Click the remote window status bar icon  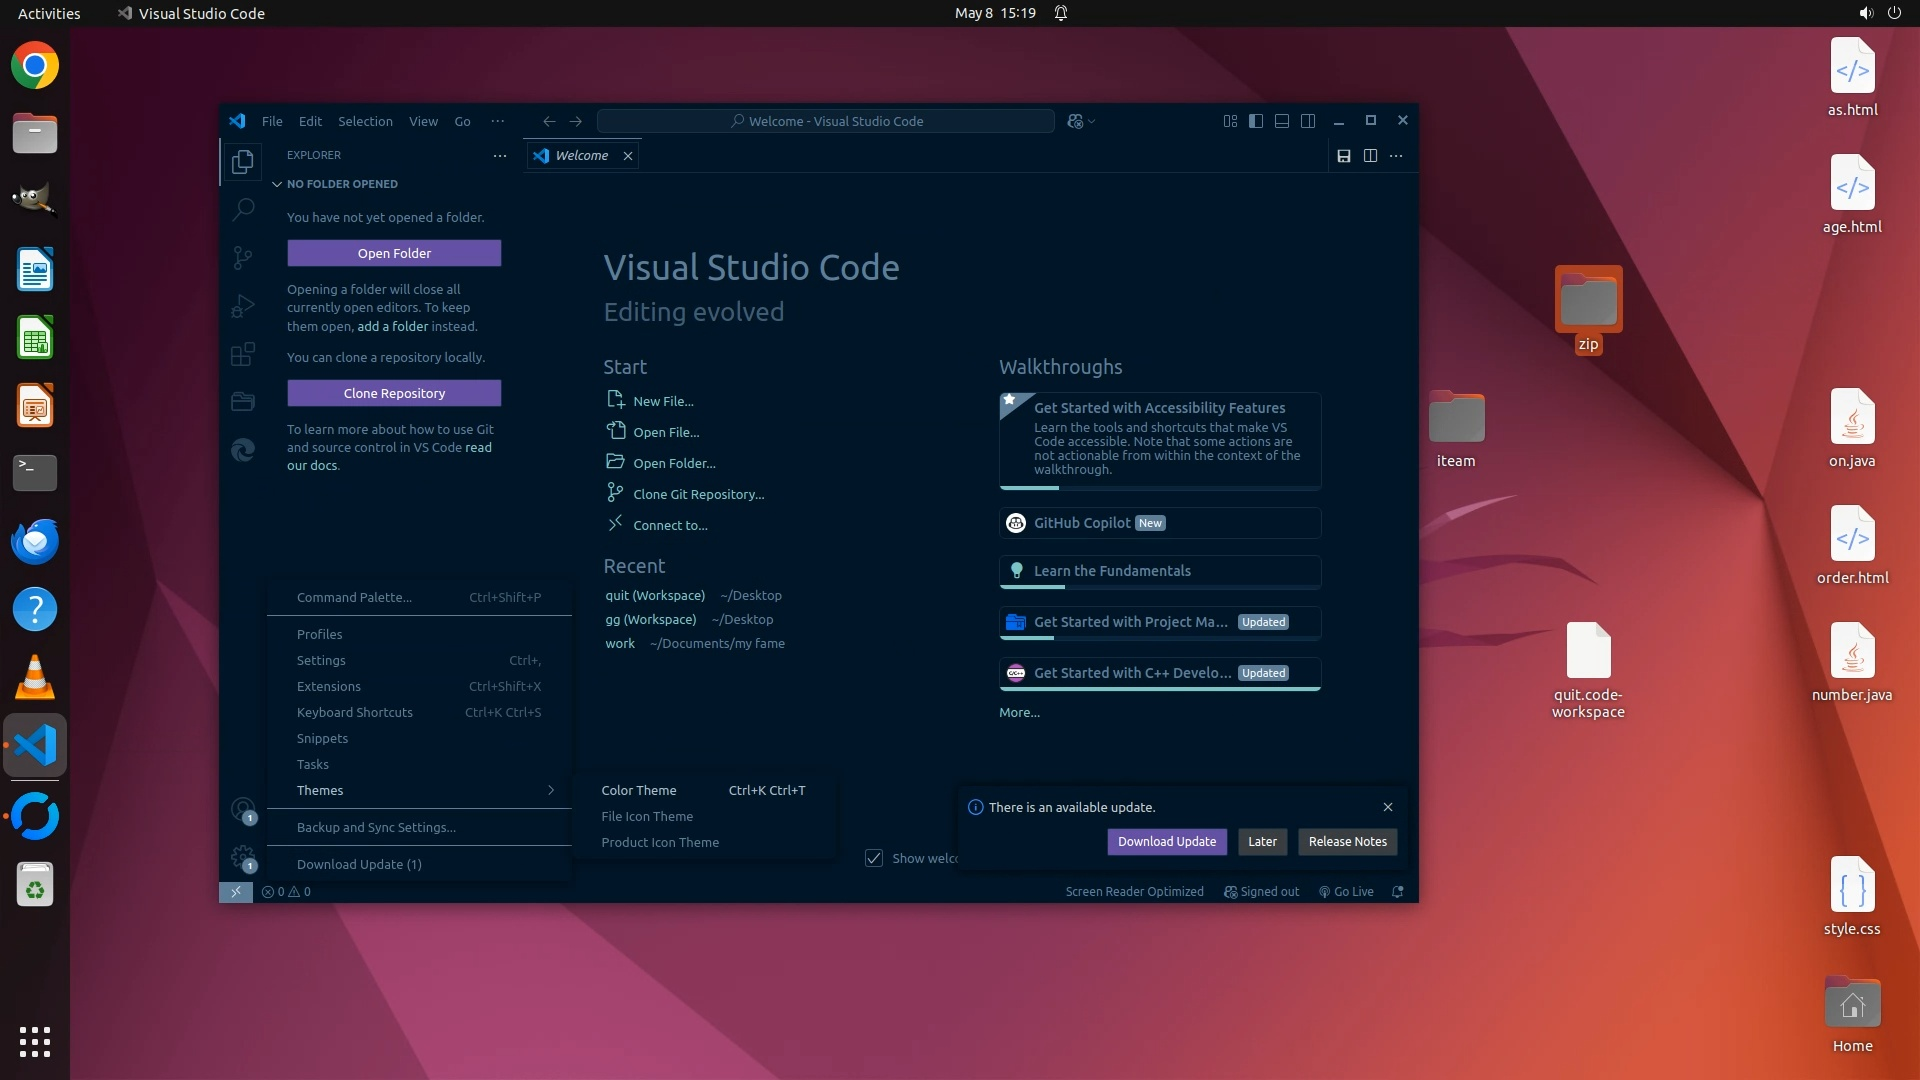236,892
